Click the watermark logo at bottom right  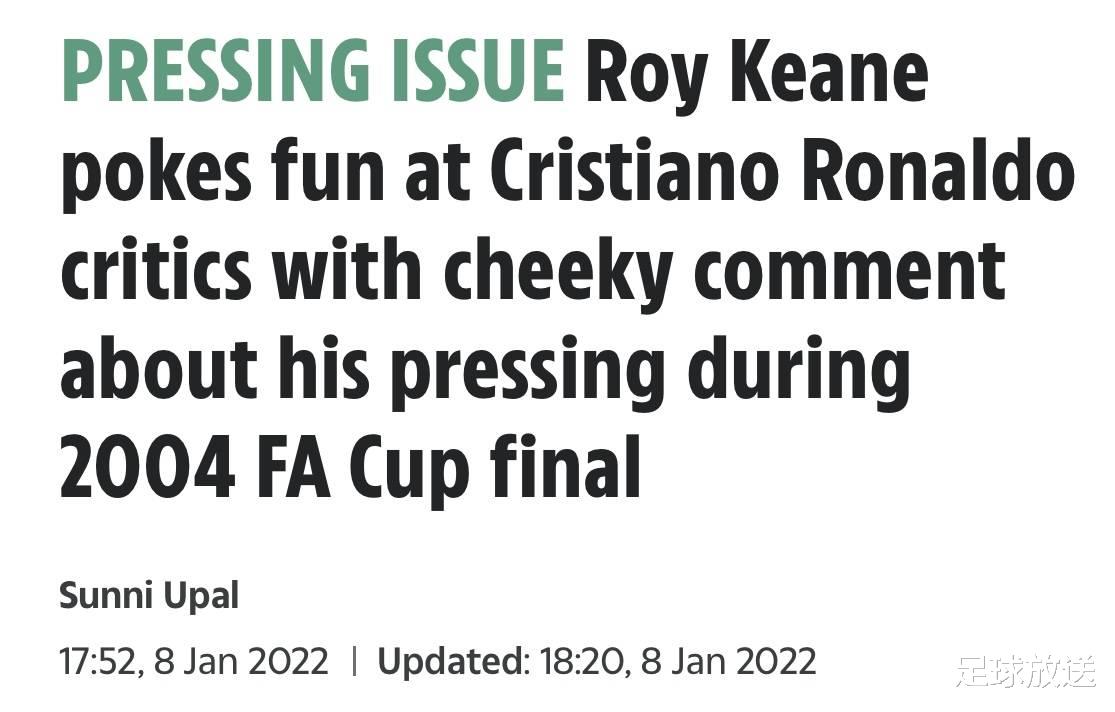(x=1027, y=671)
